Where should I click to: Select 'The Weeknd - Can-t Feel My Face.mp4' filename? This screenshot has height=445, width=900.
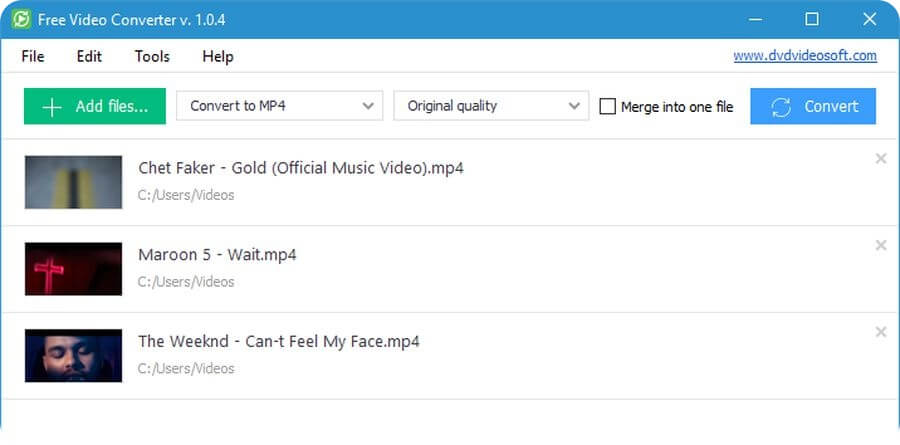(278, 342)
